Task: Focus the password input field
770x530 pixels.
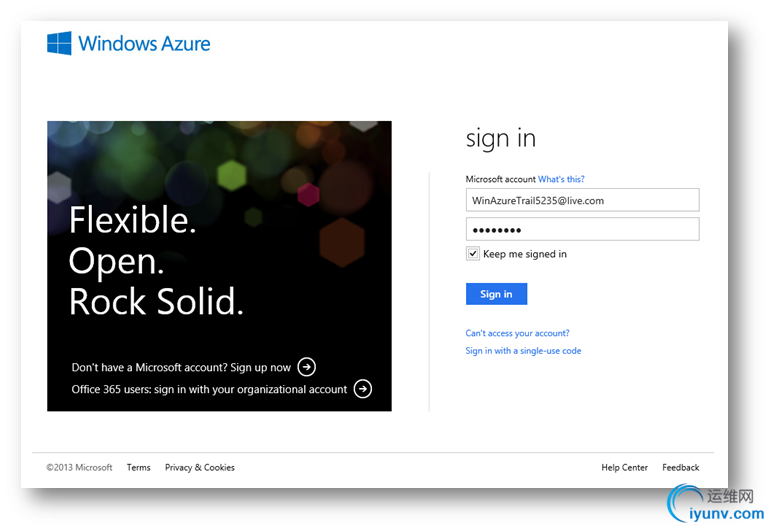Action: coord(582,229)
